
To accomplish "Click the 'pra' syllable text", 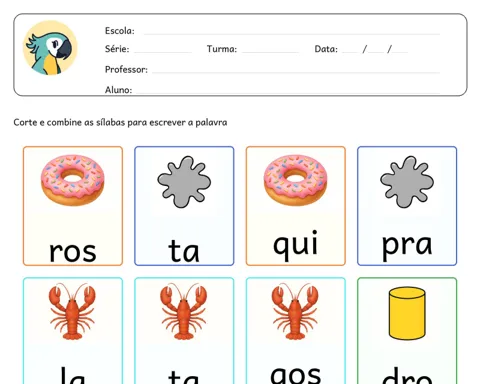I will tap(407, 246).
